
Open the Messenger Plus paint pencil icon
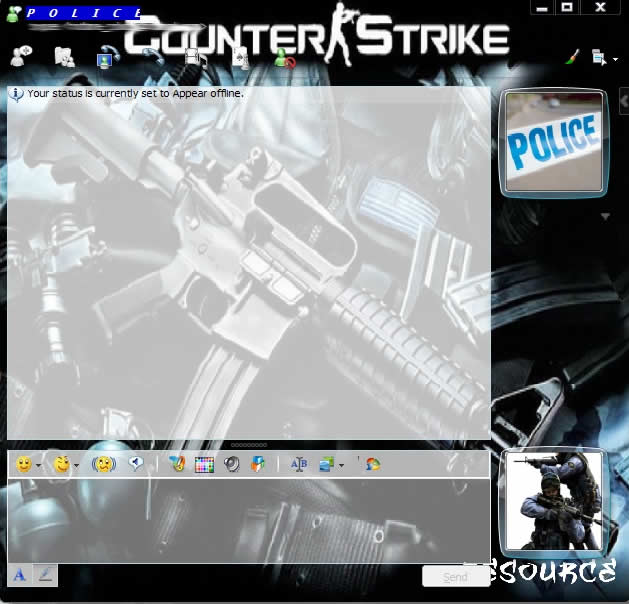tap(177, 464)
